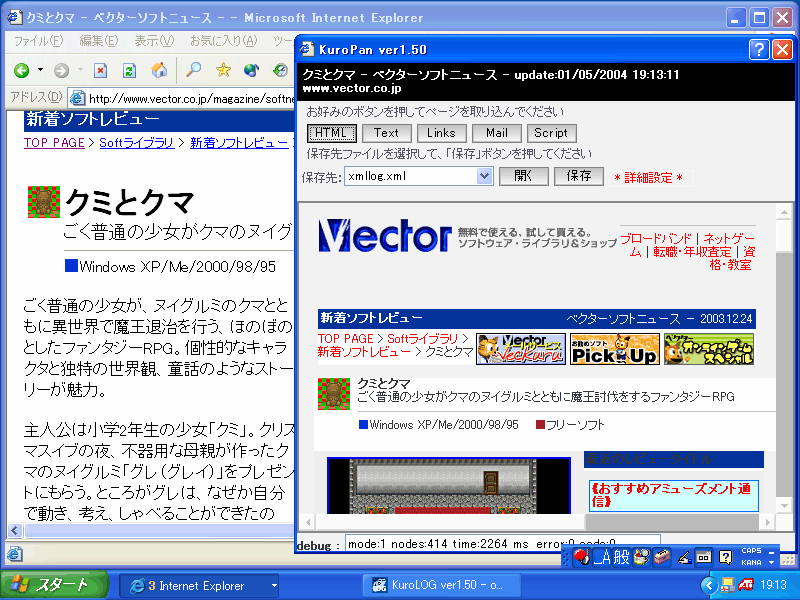Open the Media globe icon in IE toolbar
The width and height of the screenshot is (800, 600).
pyautogui.click(x=252, y=70)
